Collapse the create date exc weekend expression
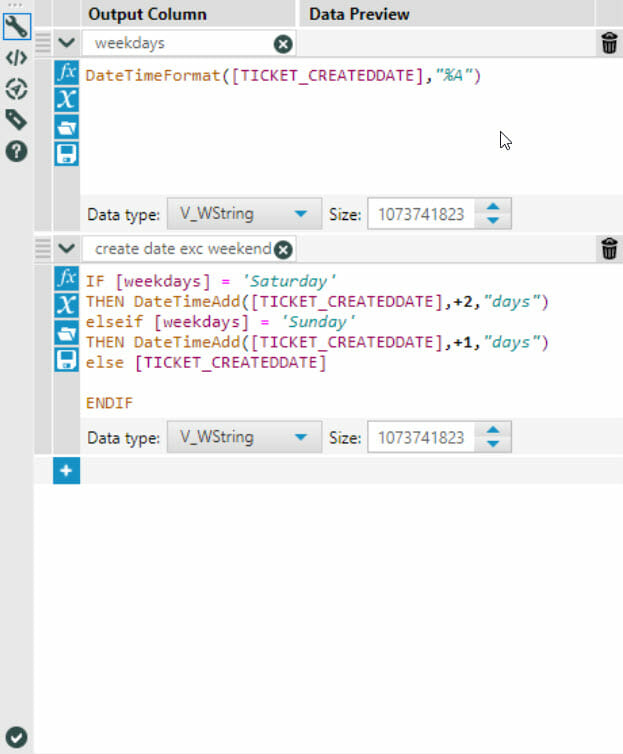Image resolution: width=623 pixels, height=754 pixels. [66, 249]
